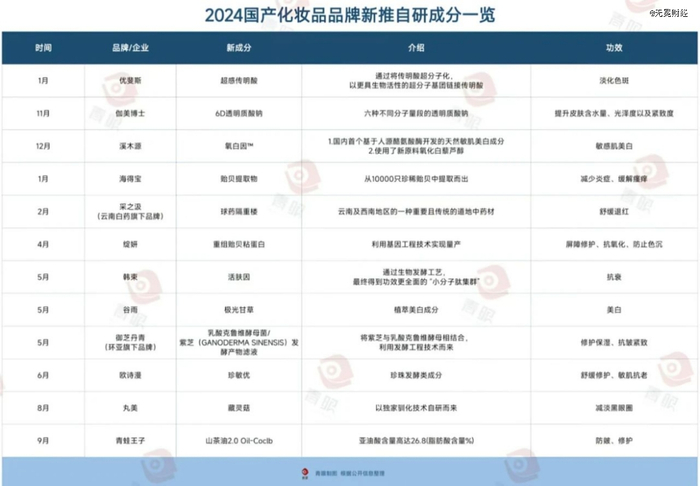Image resolution: width=700 pixels, height=486 pixels.
Task: Click the ingredient 鲍贝提取物
Action: (x=239, y=179)
